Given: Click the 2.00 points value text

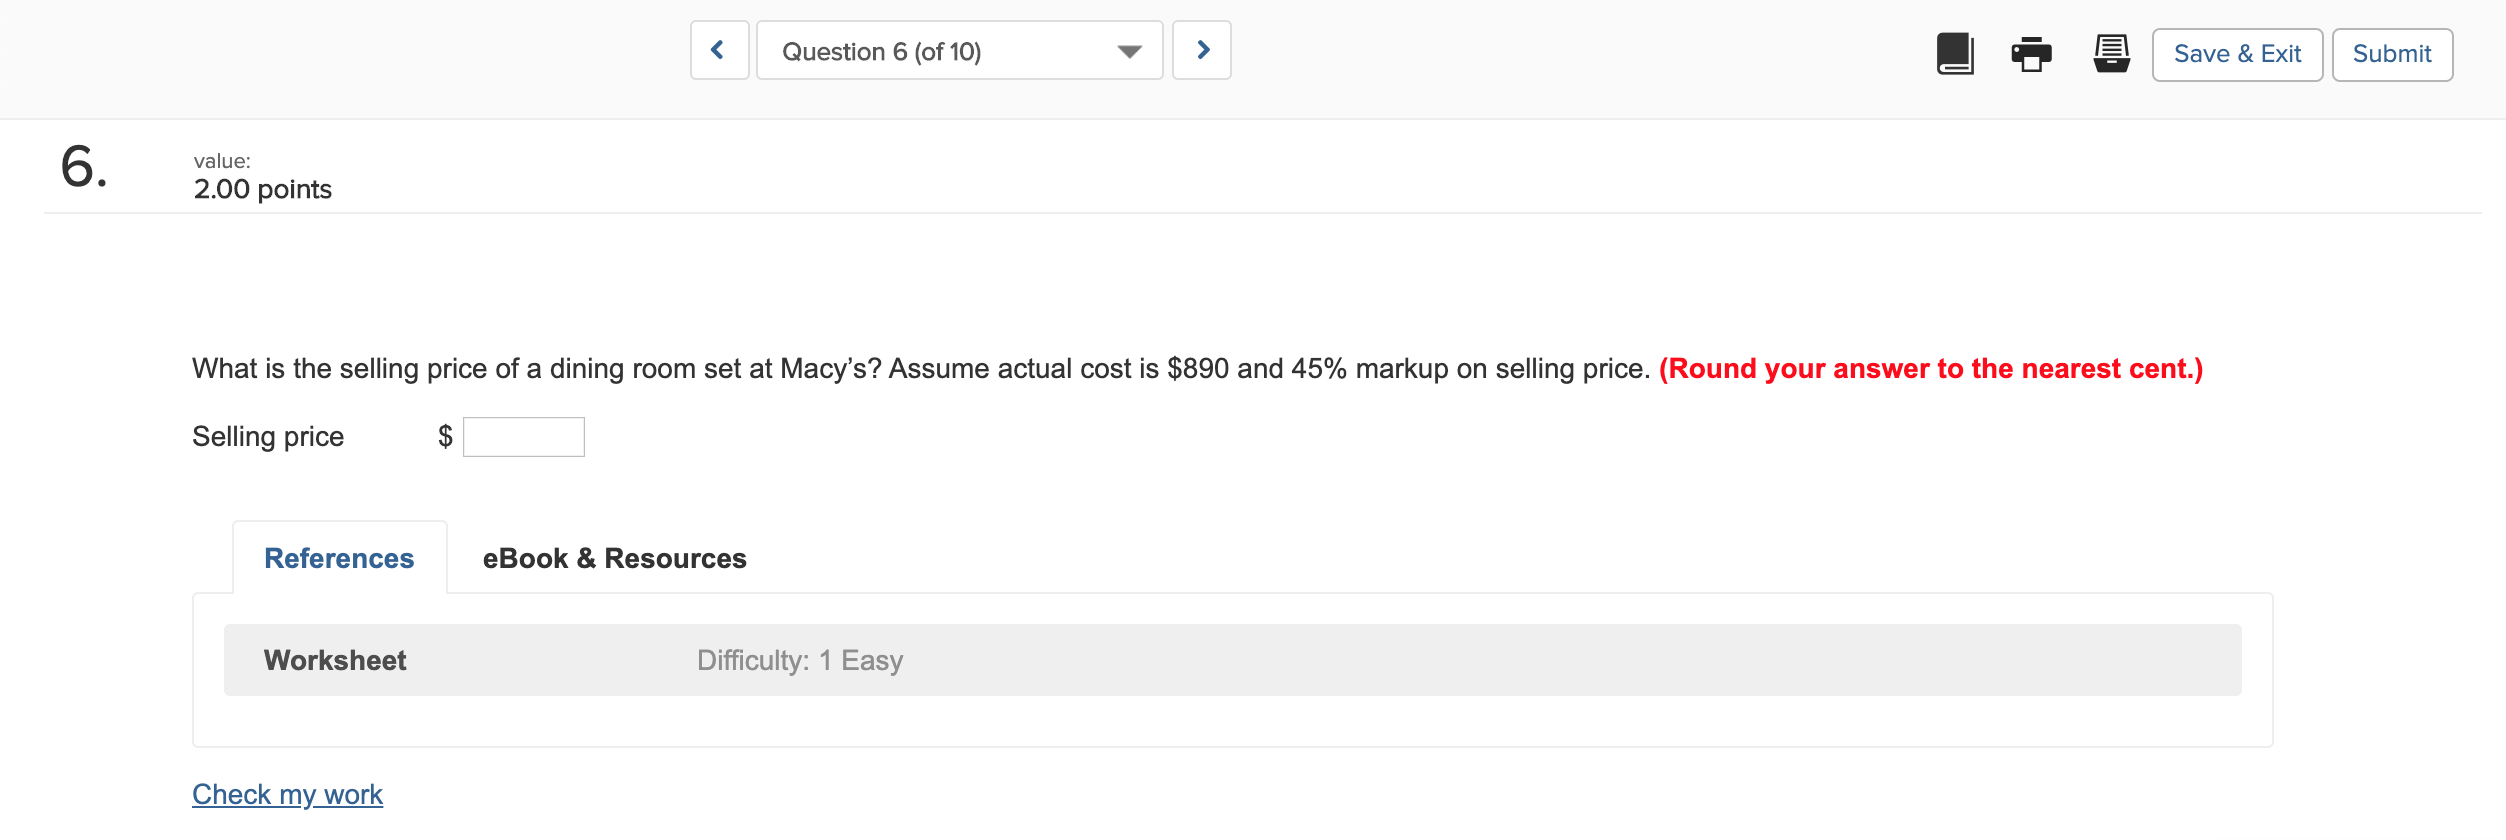Looking at the screenshot, I should (x=262, y=189).
